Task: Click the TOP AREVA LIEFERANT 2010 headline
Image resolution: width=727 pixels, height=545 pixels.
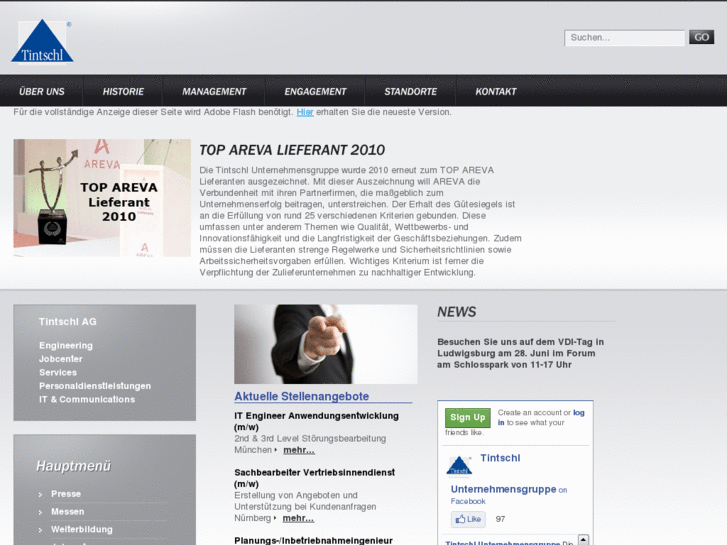Action: (x=292, y=150)
